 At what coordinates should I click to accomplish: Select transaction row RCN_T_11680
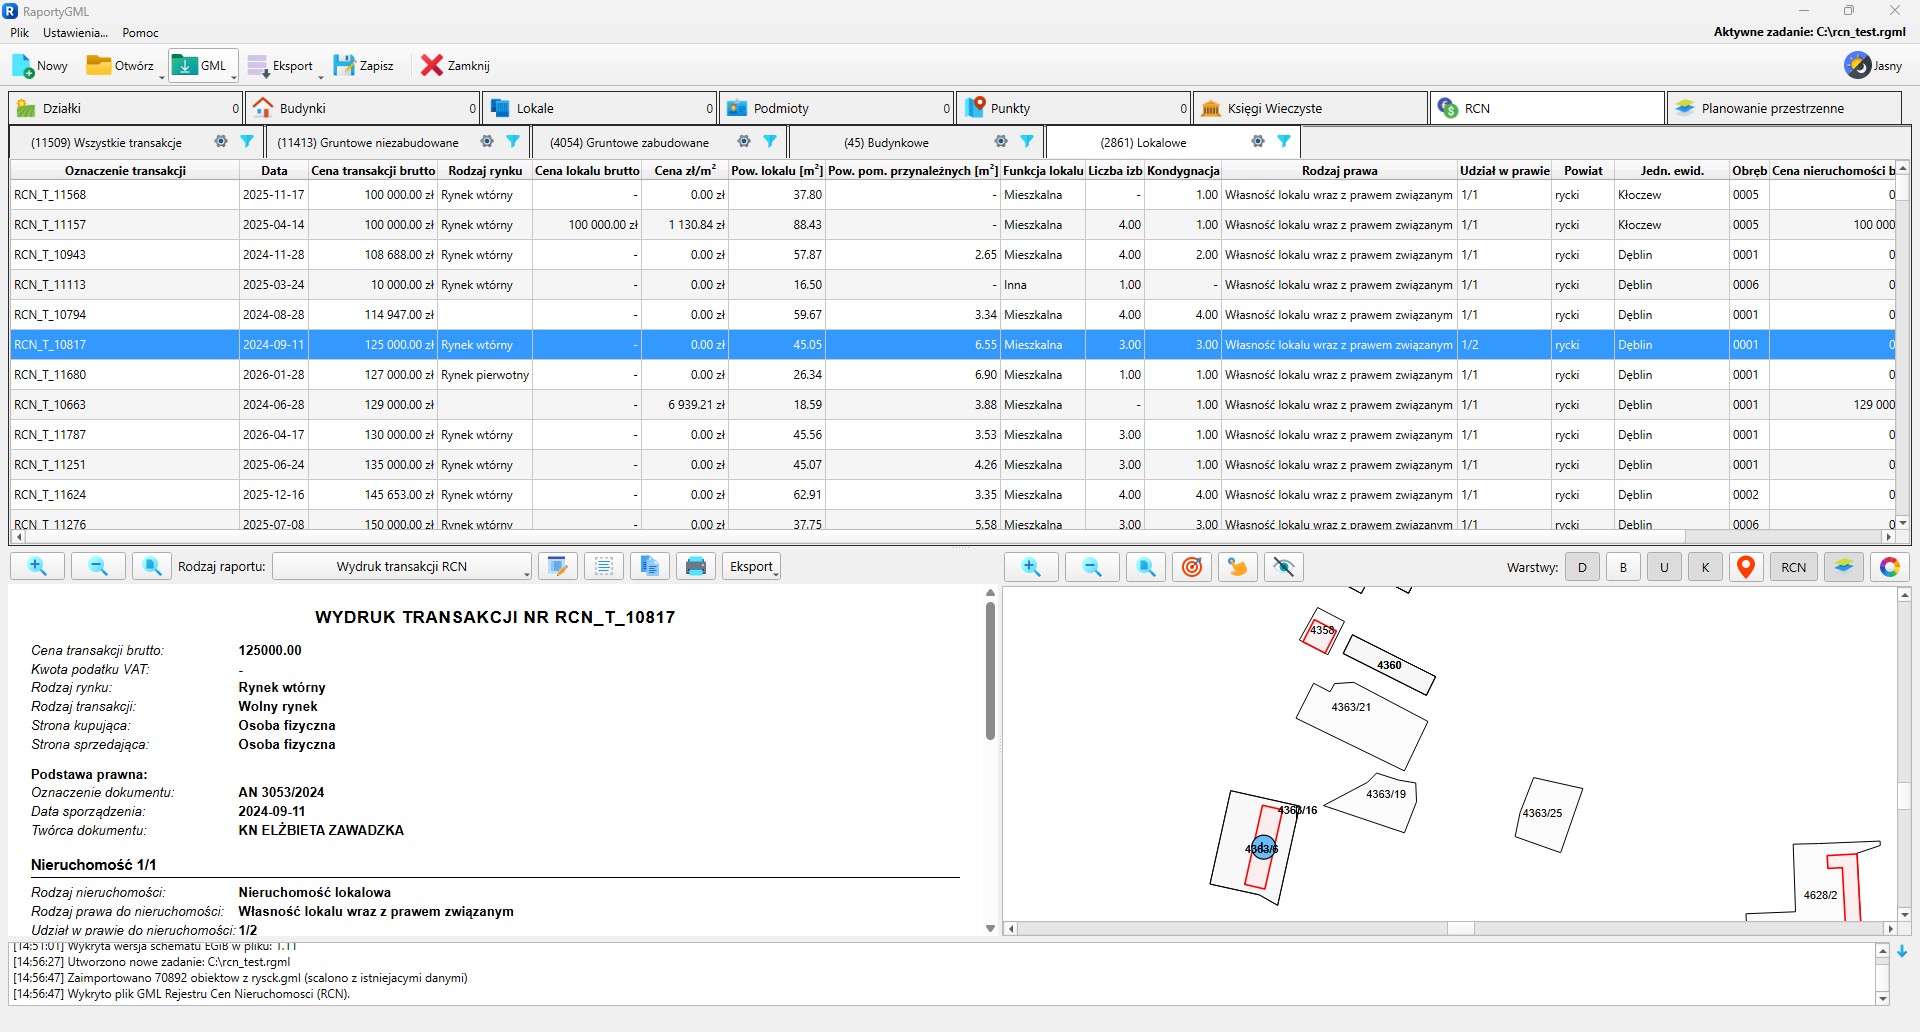pos(955,375)
